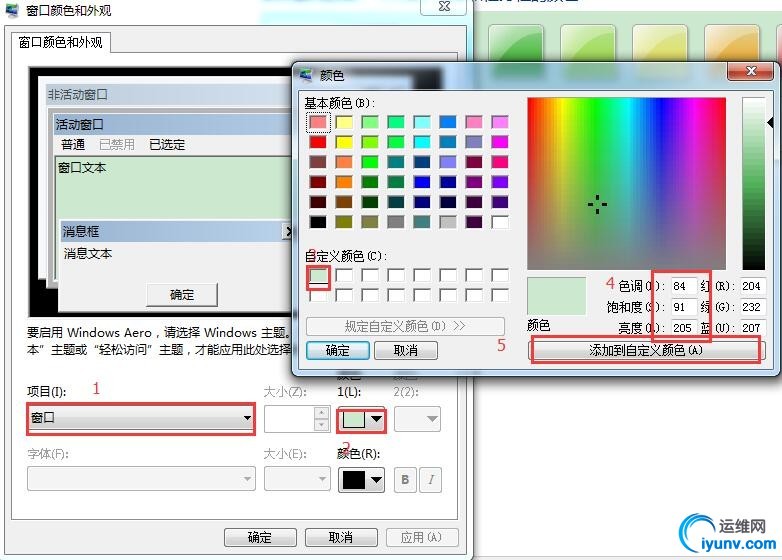Image resolution: width=782 pixels, height=560 pixels.
Task: Click 取消 in the 颜色 dialog
Action: pos(405,351)
